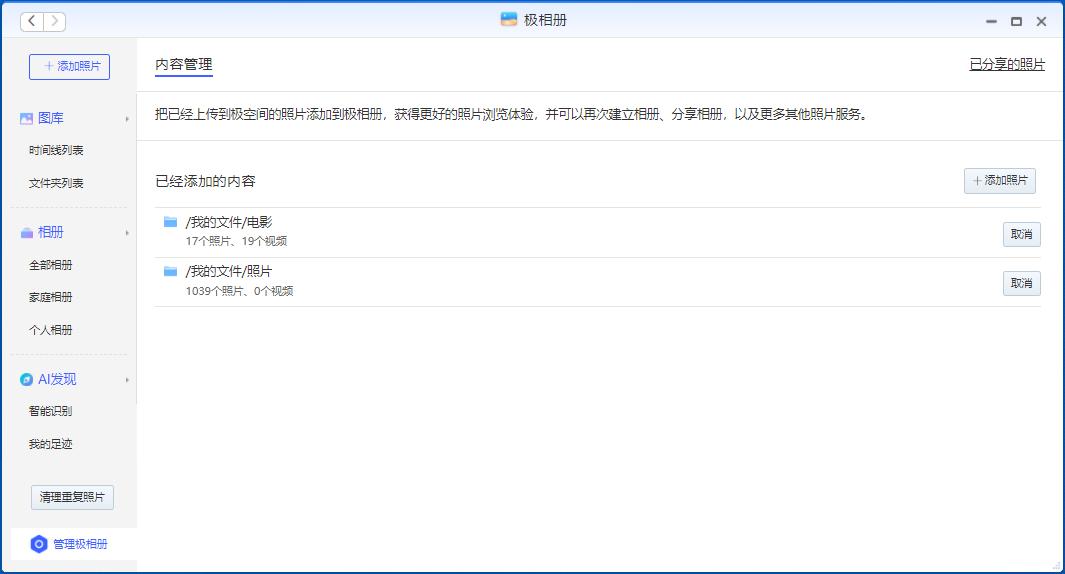The width and height of the screenshot is (1065, 574).
Task: Open 时间线列表 in the sidebar
Action: pyautogui.click(x=56, y=150)
